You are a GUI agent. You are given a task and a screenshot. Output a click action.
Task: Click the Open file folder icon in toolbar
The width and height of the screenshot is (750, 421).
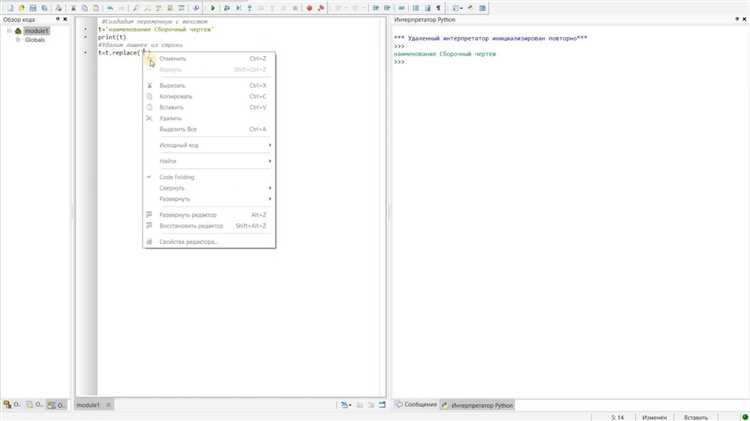(22, 8)
